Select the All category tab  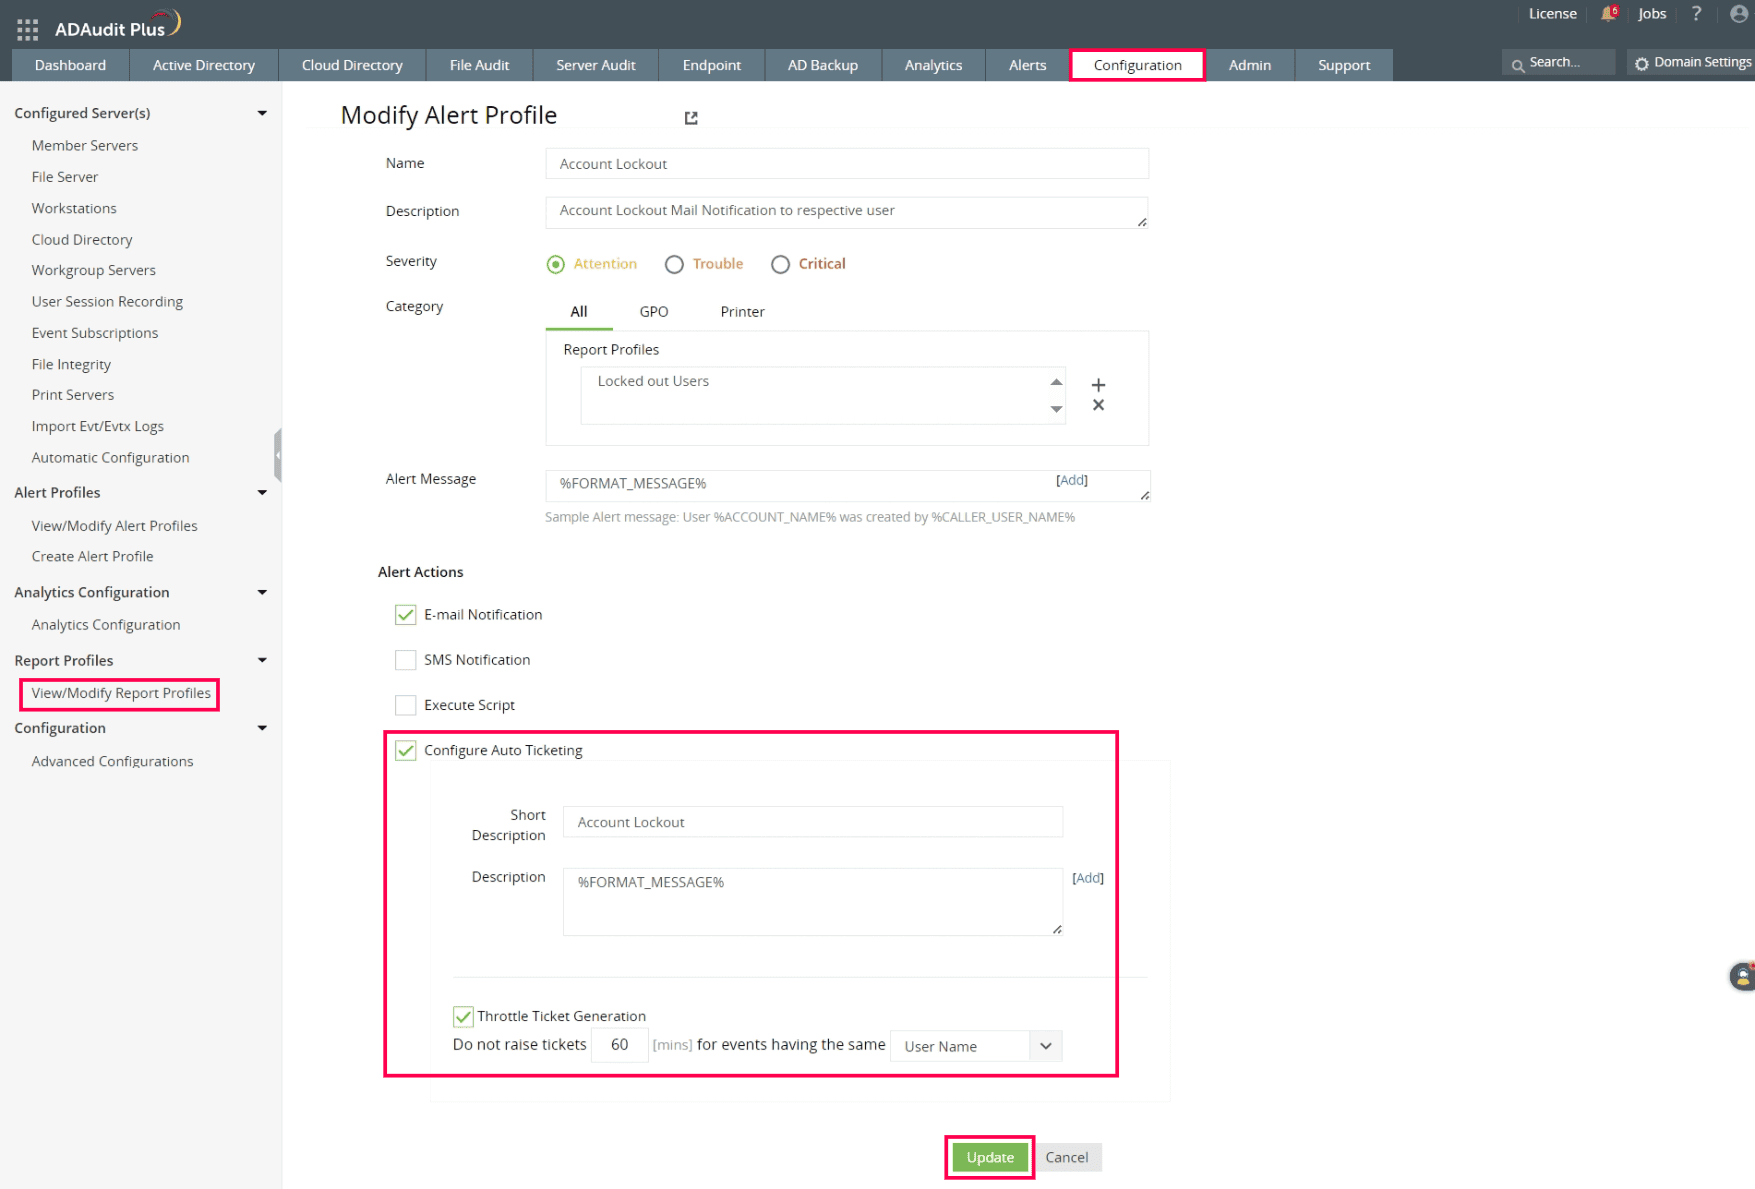click(x=579, y=312)
